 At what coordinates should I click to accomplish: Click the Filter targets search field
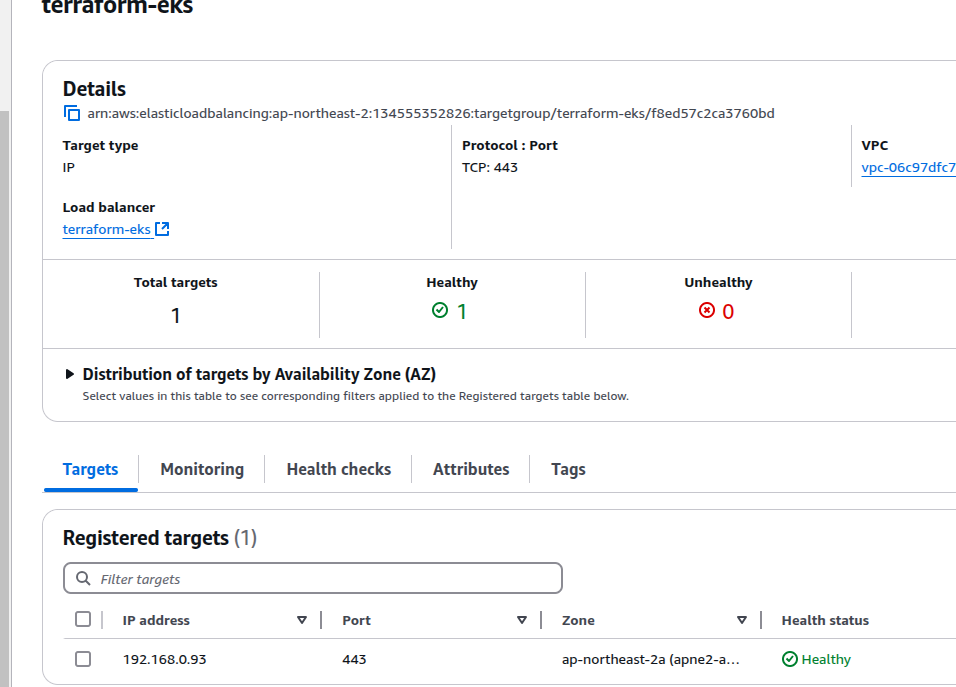320,579
